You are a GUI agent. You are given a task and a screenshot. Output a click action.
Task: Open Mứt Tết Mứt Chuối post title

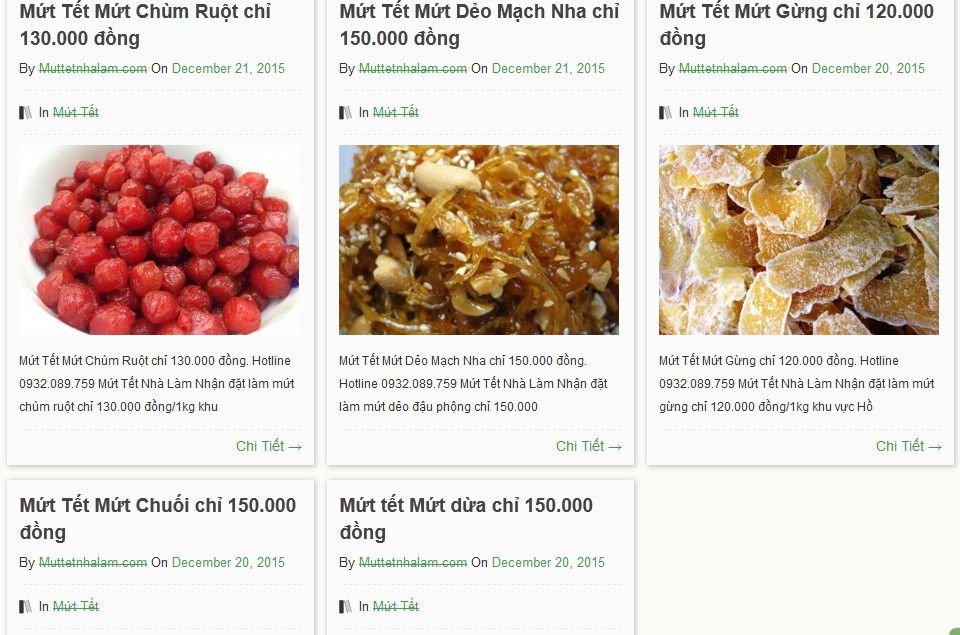(x=158, y=519)
